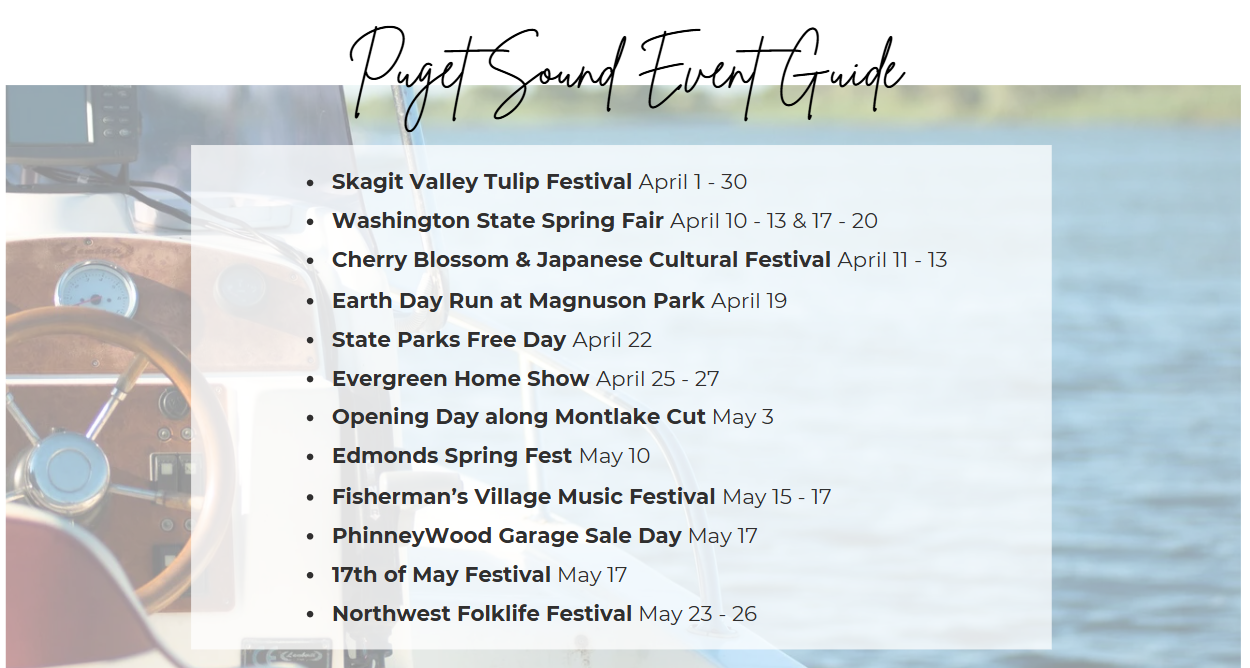
Task: Click the May 15 - 17 date text
Action: [777, 497]
